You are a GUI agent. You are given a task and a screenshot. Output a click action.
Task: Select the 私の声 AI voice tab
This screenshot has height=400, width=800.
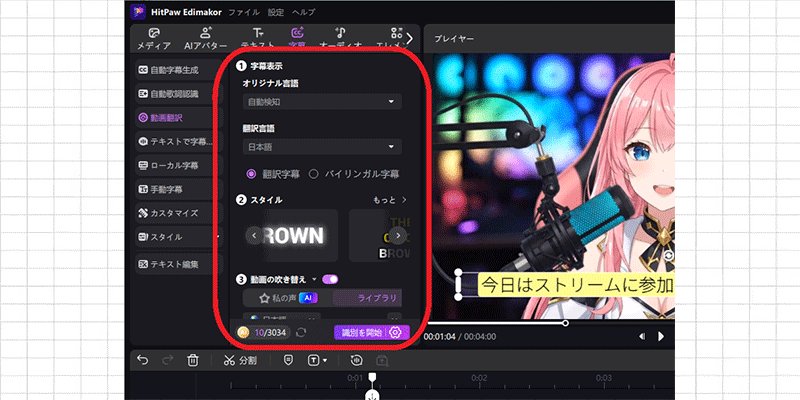pyautogui.click(x=288, y=298)
